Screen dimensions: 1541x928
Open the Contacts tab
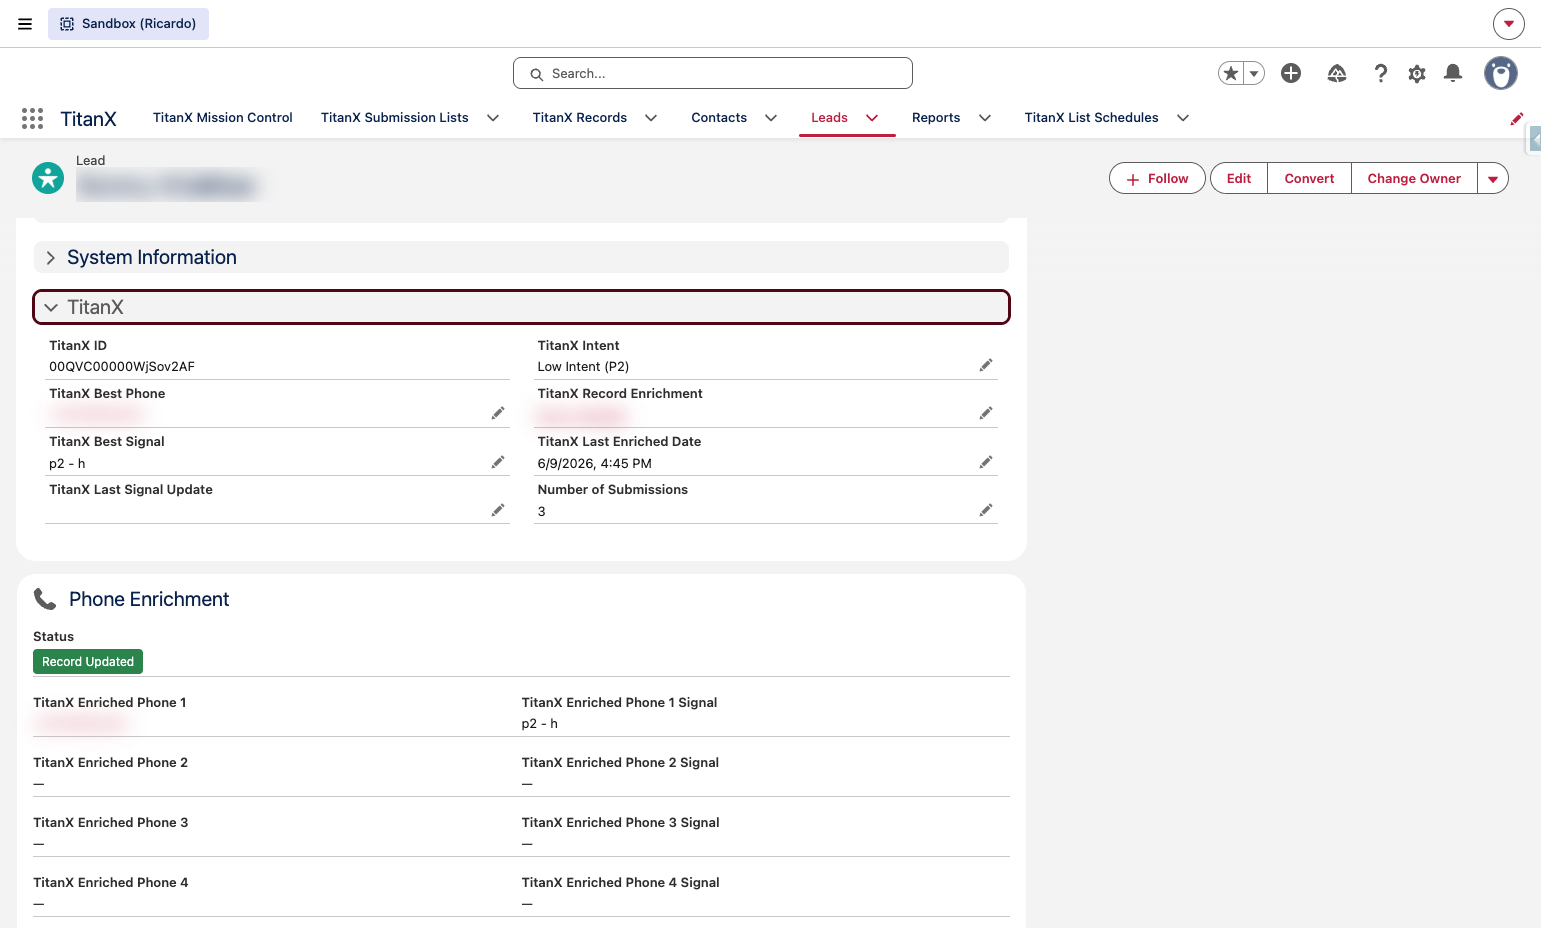[x=719, y=118]
